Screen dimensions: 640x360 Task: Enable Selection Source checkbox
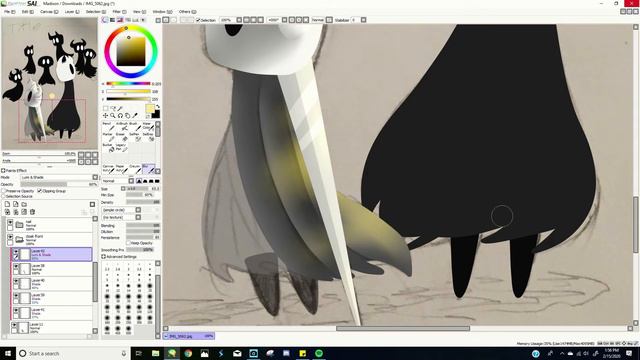click(3, 196)
